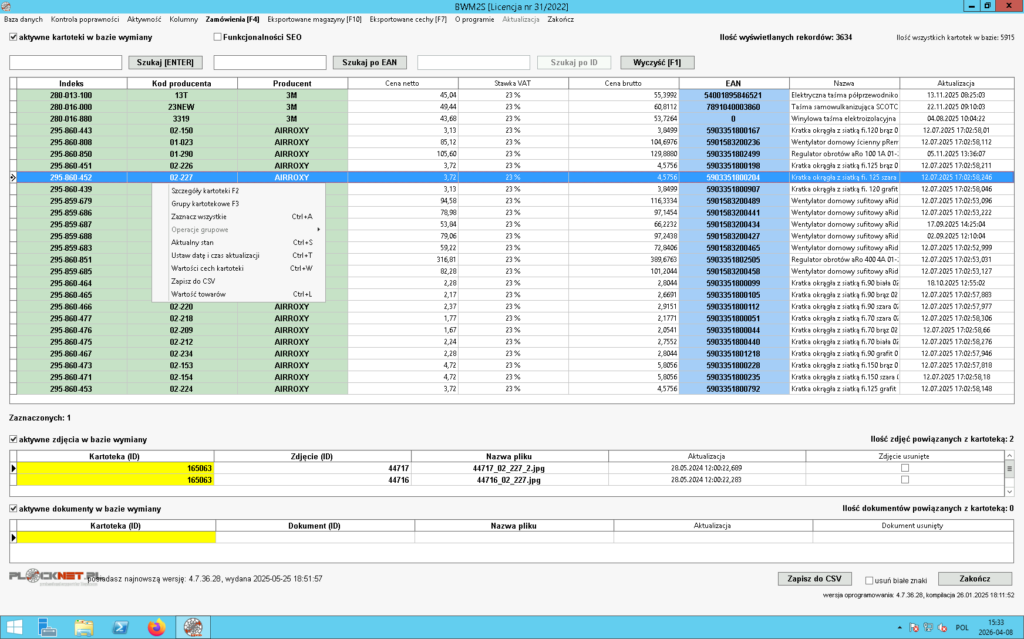
Task: Open PowerShell from the taskbar
Action: [x=119, y=627]
